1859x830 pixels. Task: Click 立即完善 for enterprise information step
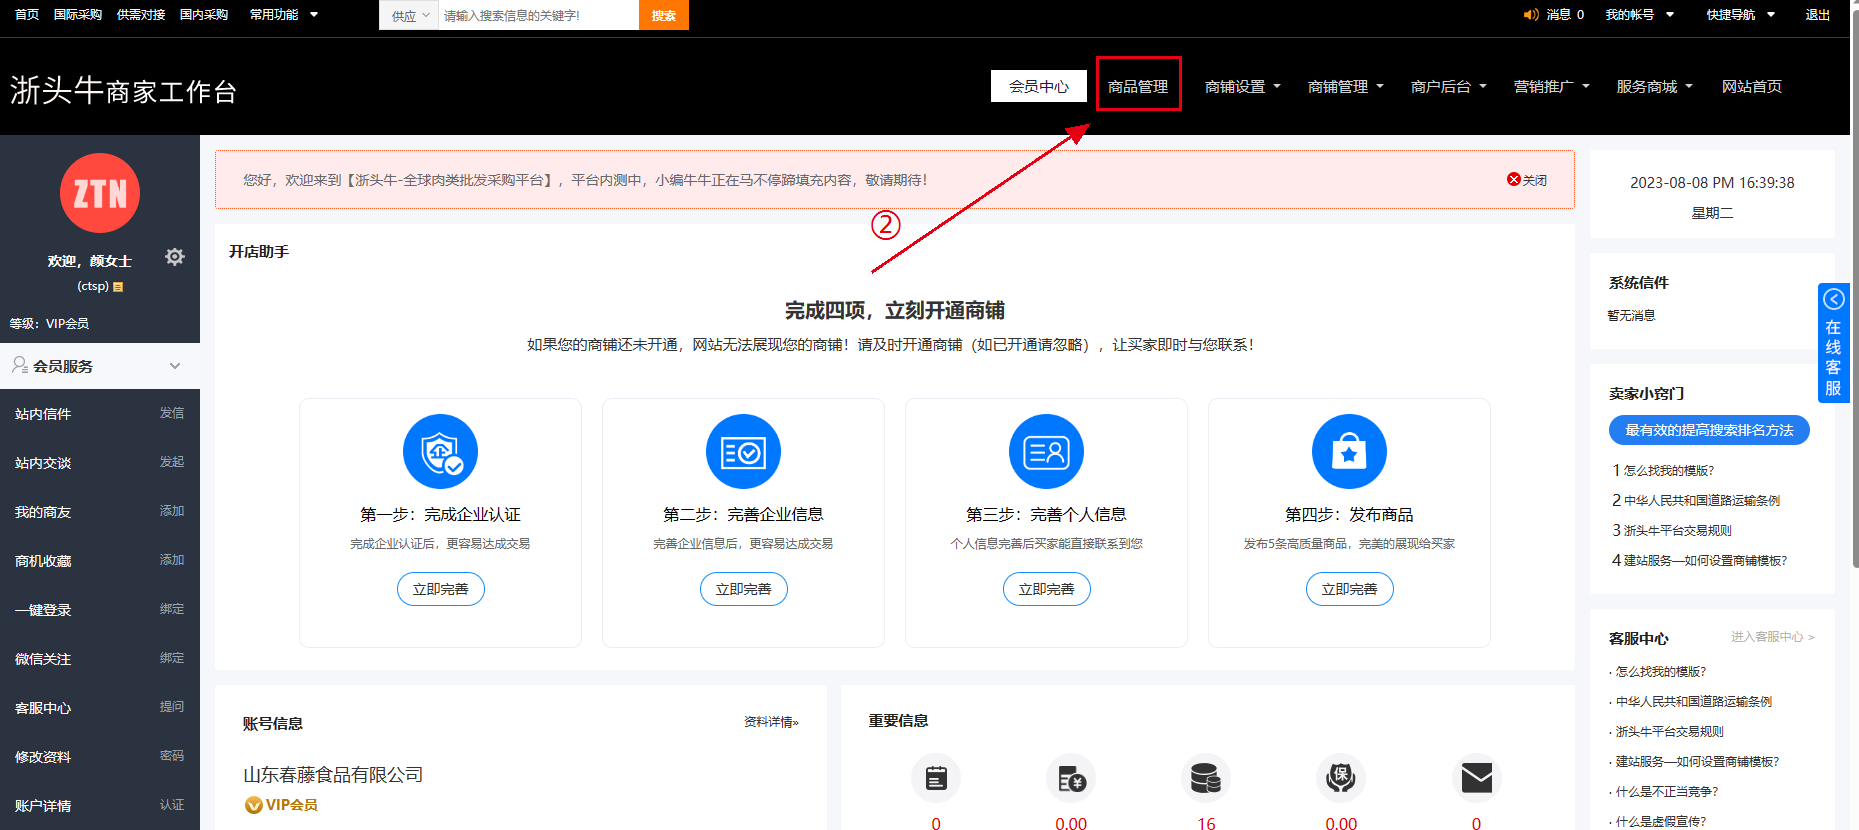point(744,589)
